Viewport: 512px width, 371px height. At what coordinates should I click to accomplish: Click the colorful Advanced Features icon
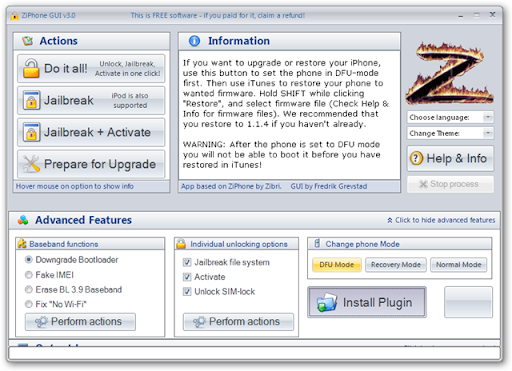pyautogui.click(x=23, y=220)
